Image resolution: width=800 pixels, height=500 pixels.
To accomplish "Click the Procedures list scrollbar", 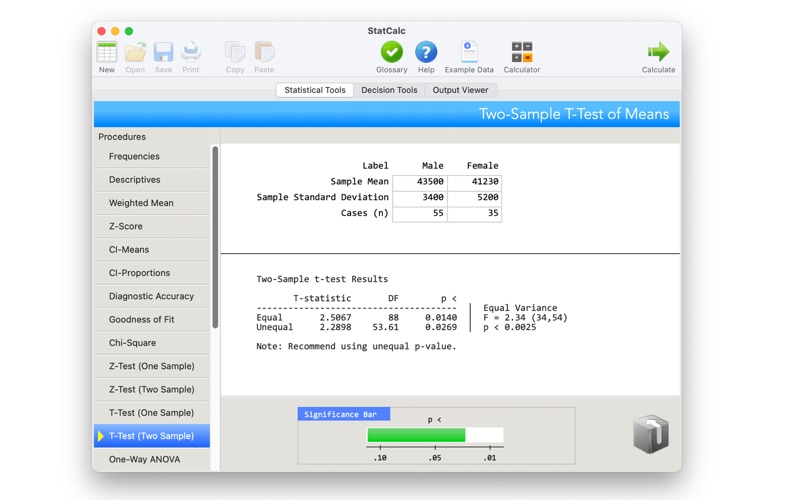I will click(x=215, y=237).
